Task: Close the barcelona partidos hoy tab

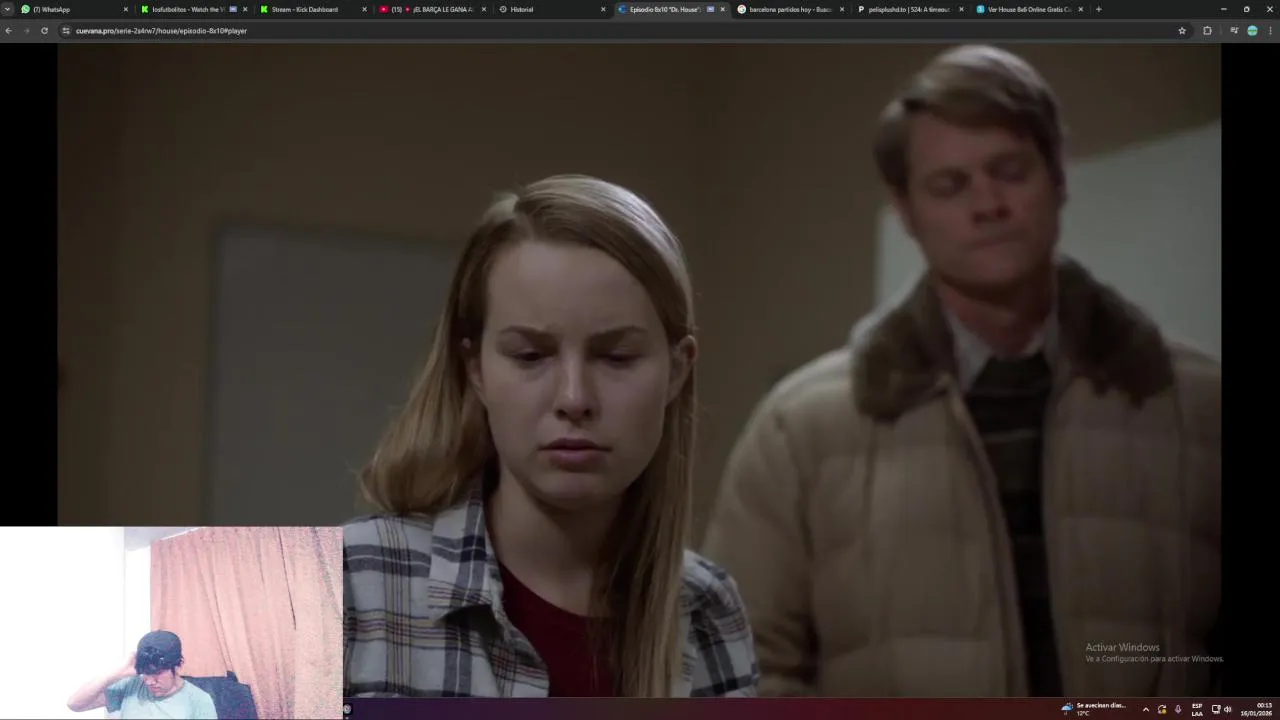Action: click(842, 9)
